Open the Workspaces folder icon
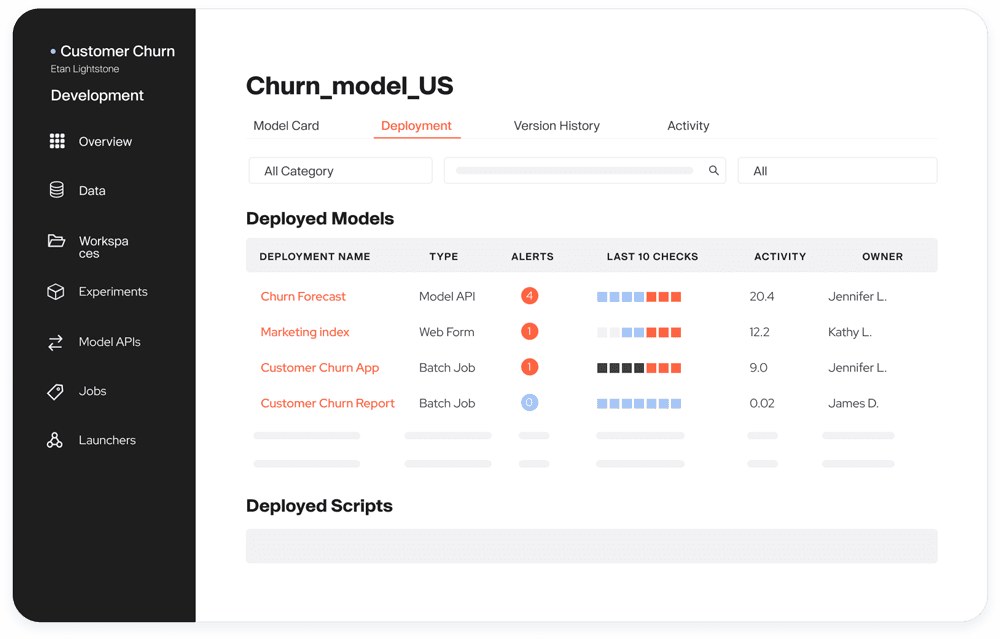This screenshot has width=1000, height=639. tap(57, 241)
